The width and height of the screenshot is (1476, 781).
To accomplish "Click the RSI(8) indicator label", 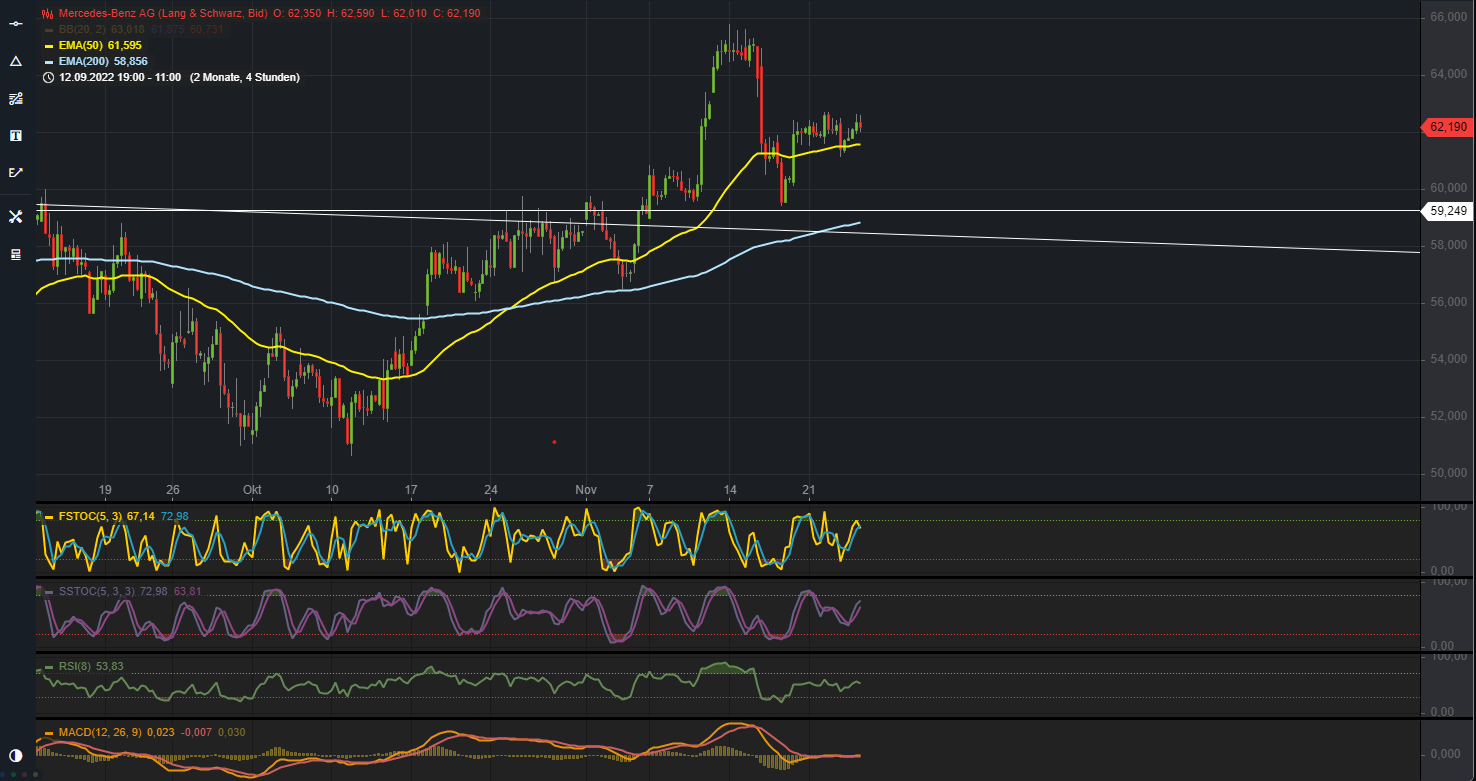I will (x=78, y=665).
